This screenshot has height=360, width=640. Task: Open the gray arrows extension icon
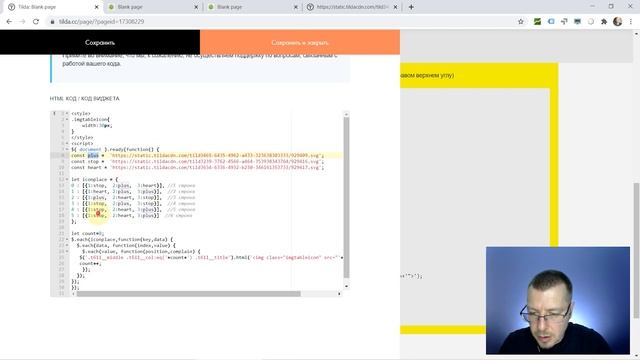point(564,22)
